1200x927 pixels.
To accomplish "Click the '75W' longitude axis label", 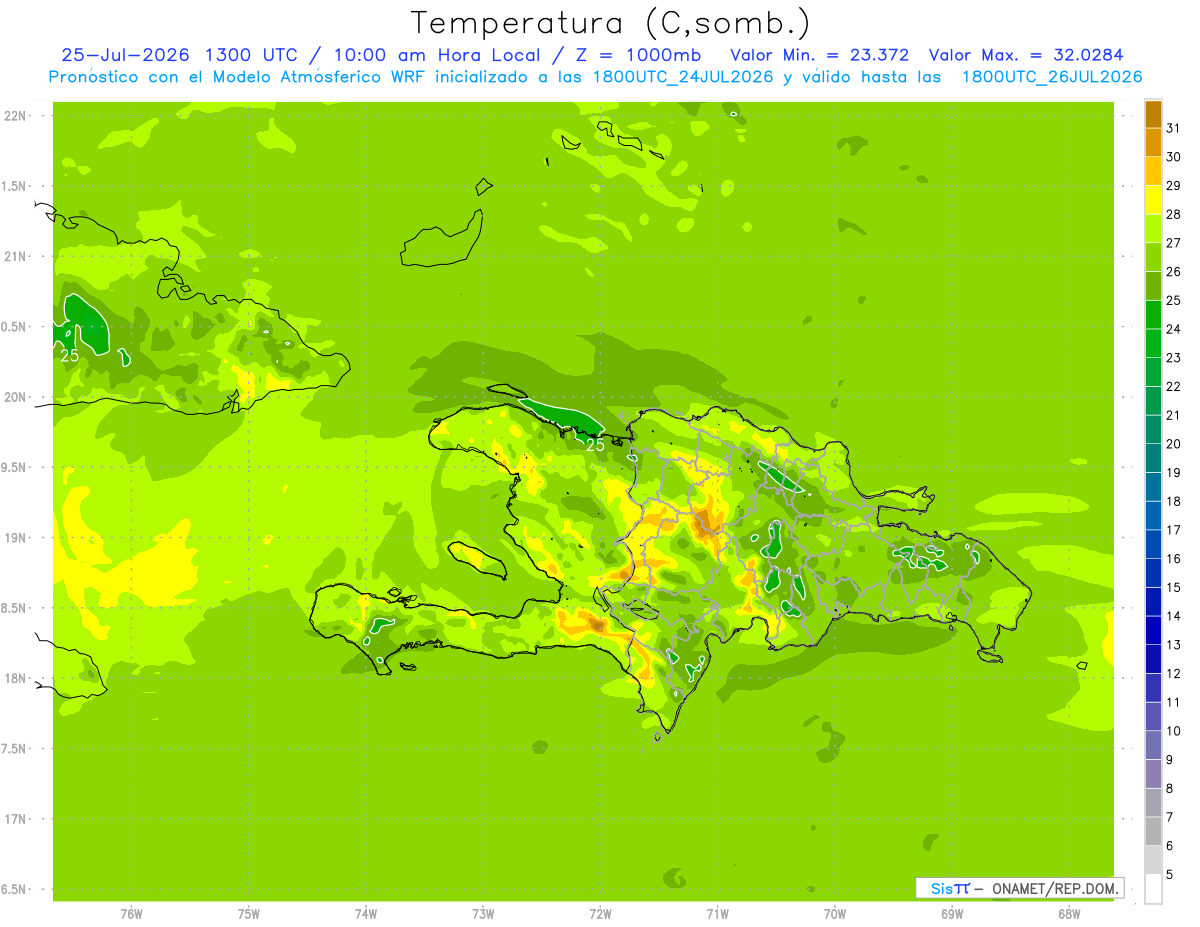I will 248,914.
